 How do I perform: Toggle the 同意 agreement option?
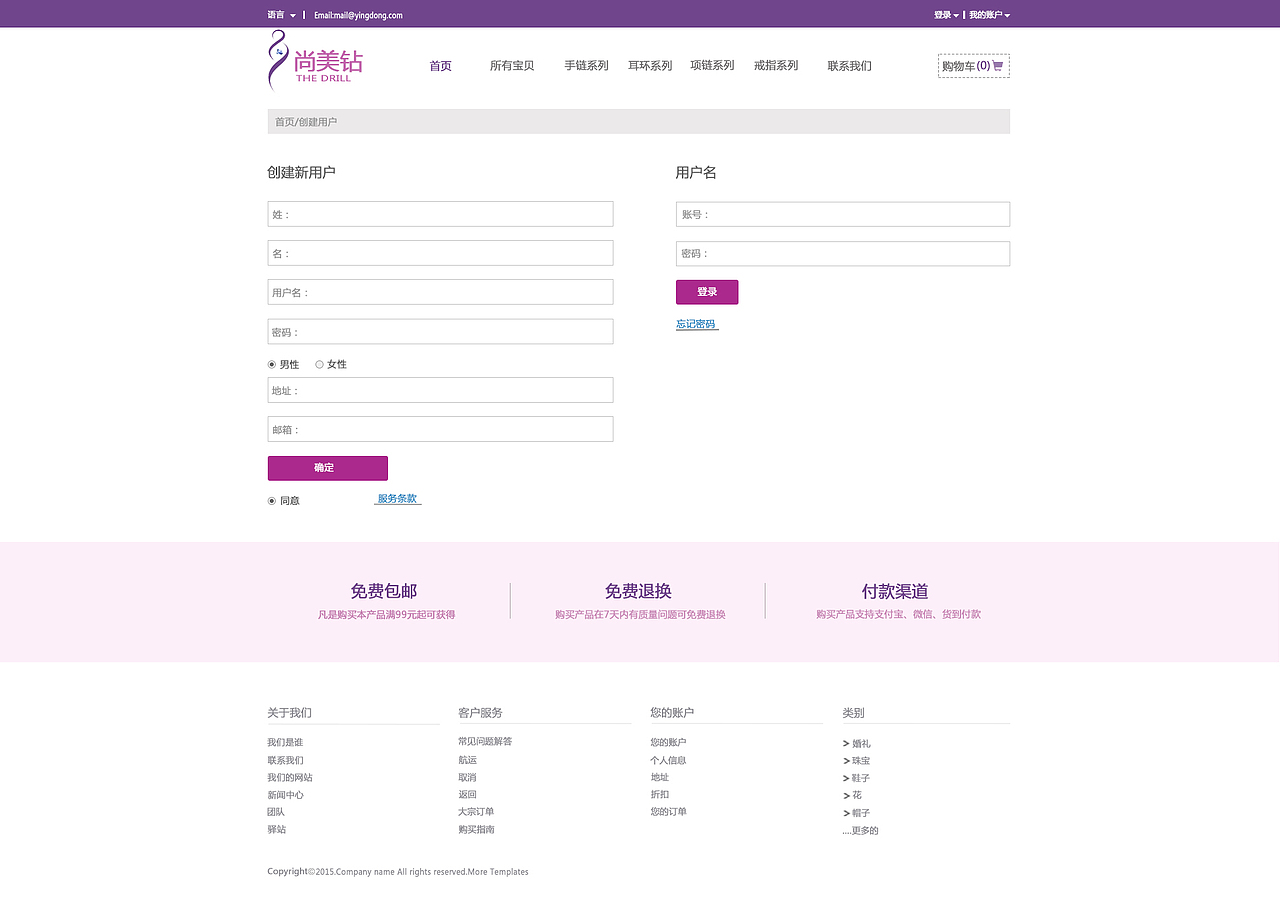coord(271,500)
